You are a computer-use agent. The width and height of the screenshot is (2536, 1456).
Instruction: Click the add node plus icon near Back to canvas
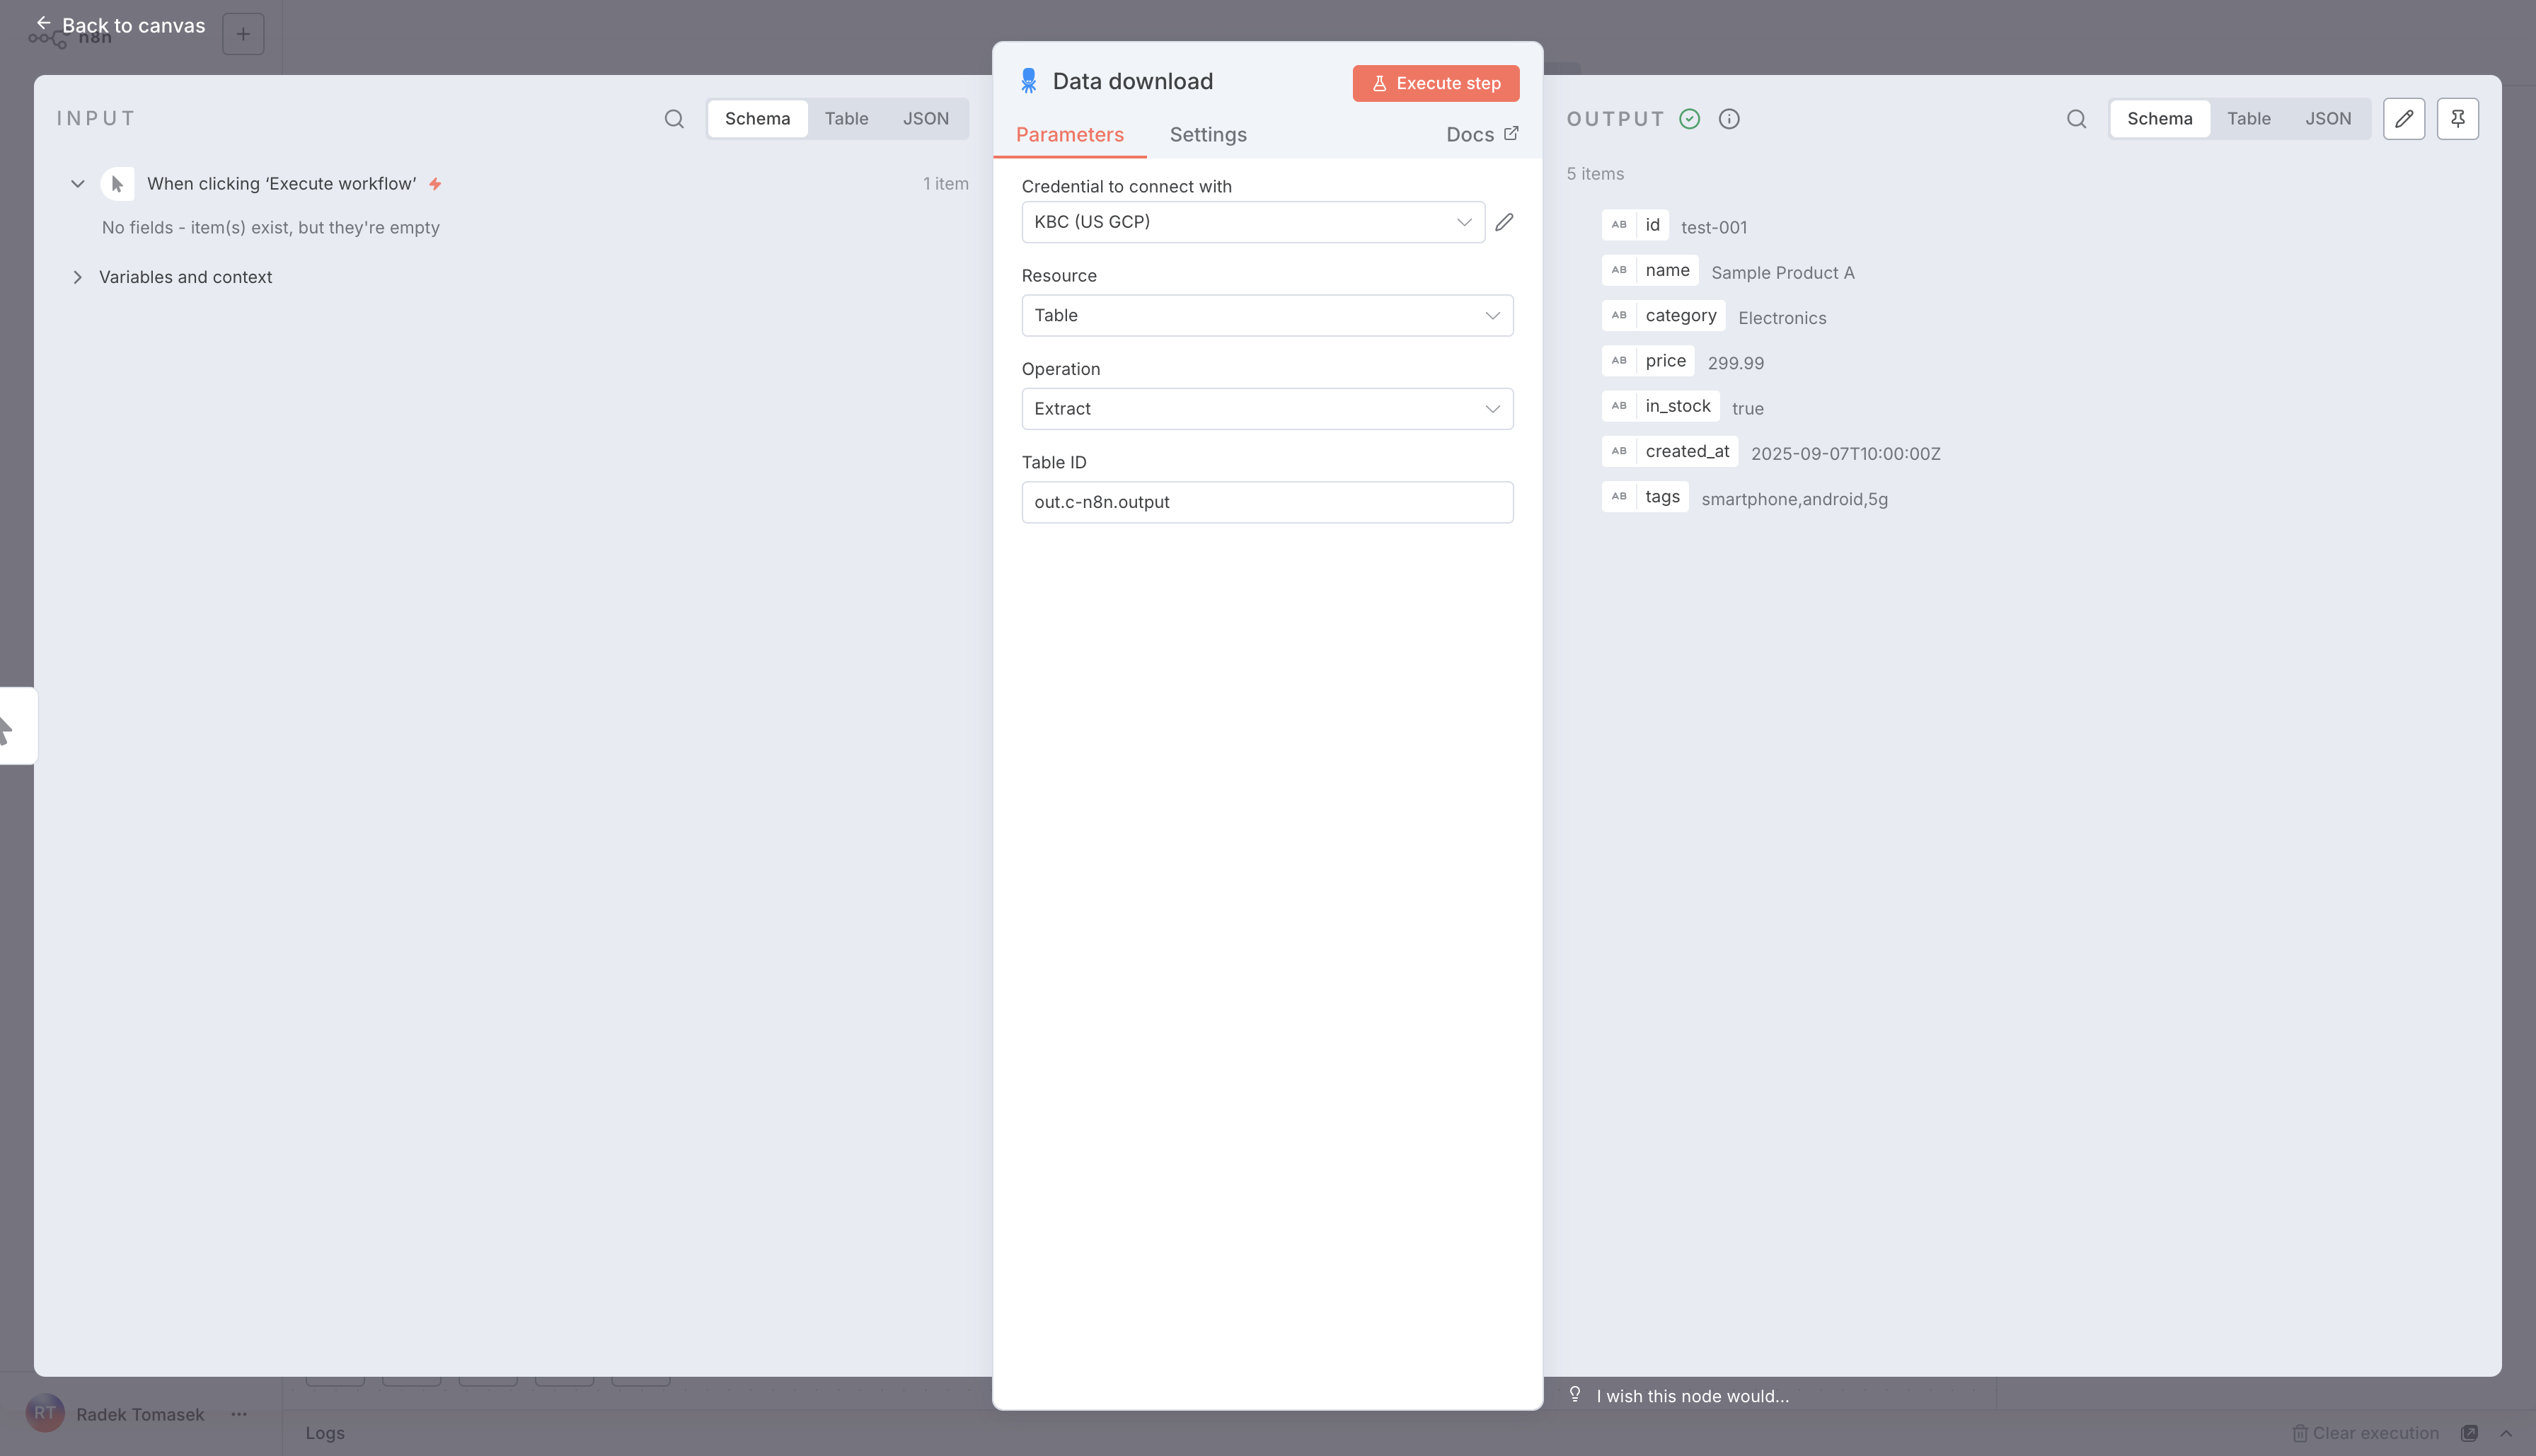tap(242, 33)
